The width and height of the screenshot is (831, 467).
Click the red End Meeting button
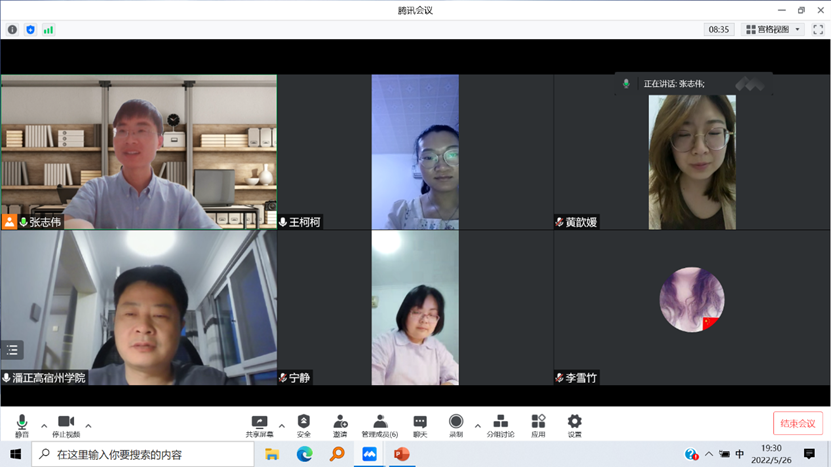797,423
